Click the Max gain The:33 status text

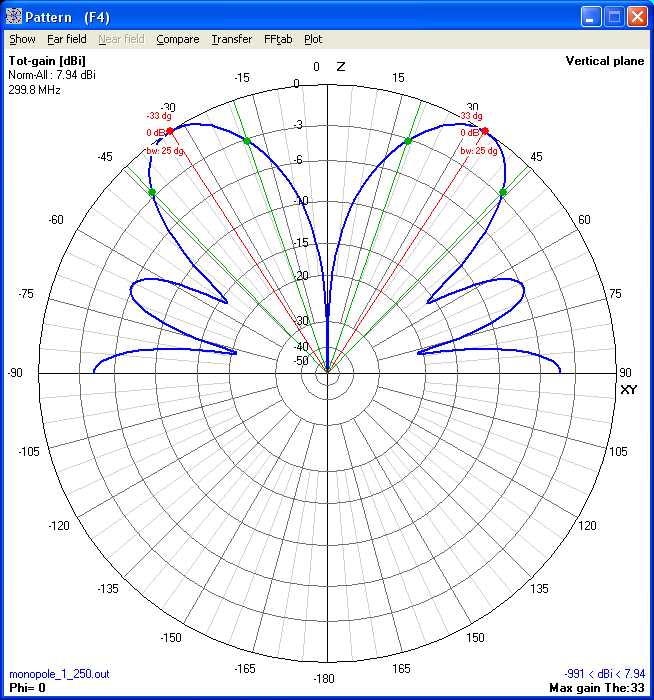pos(597,688)
